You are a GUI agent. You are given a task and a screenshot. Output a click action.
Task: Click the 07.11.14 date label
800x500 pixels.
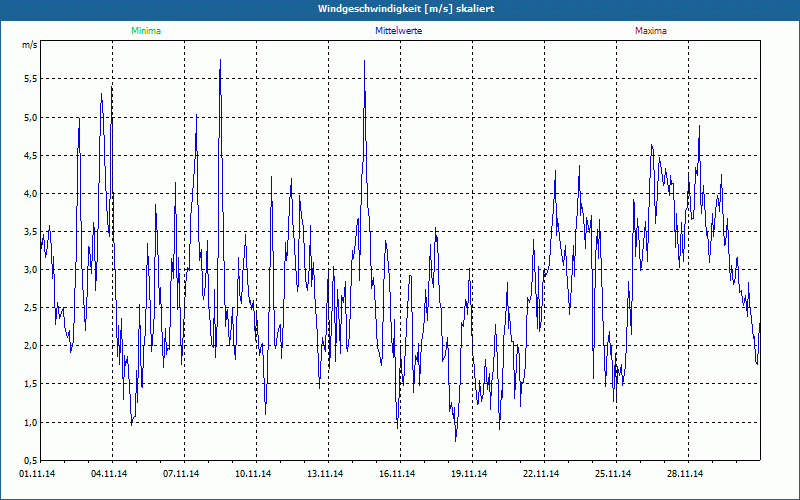click(x=181, y=474)
